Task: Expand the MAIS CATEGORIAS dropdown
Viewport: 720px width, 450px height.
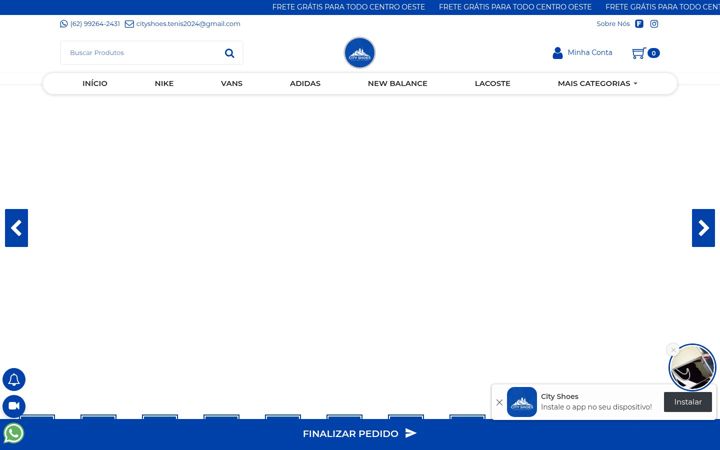Action: pyautogui.click(x=597, y=84)
